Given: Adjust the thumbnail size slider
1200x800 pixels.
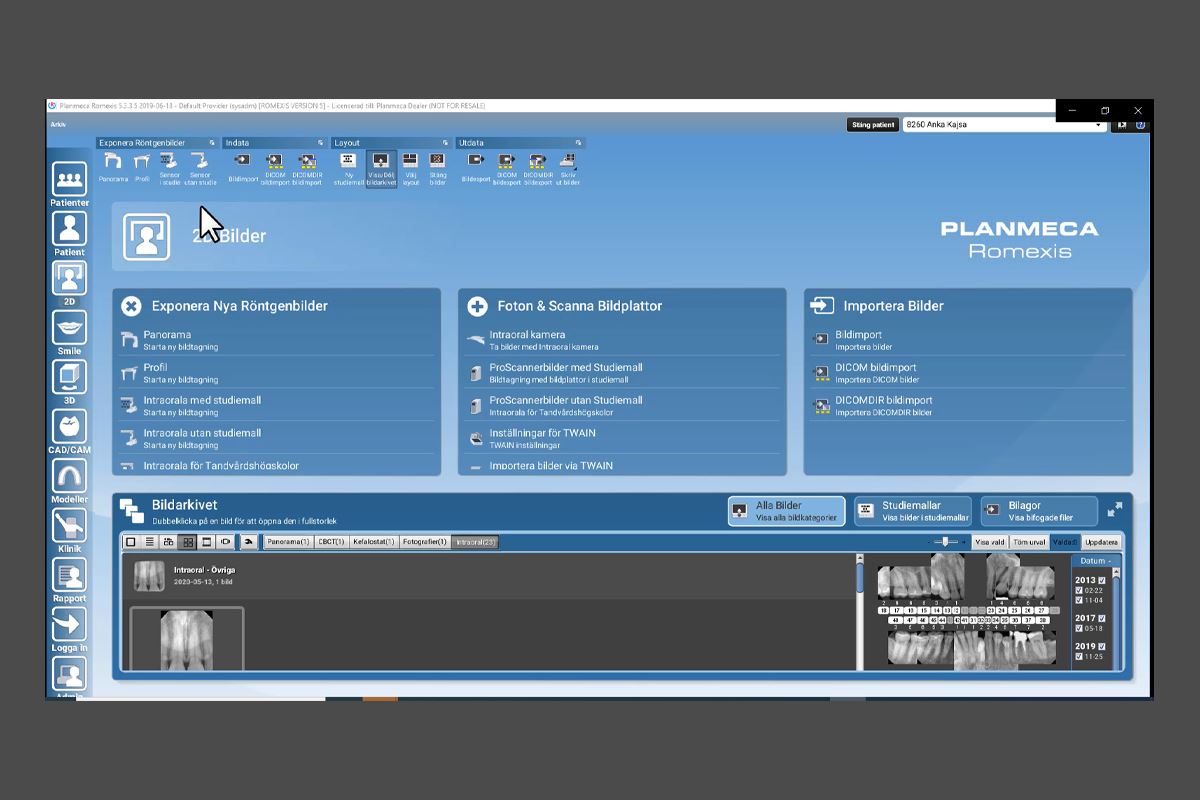Looking at the screenshot, I should coord(945,542).
